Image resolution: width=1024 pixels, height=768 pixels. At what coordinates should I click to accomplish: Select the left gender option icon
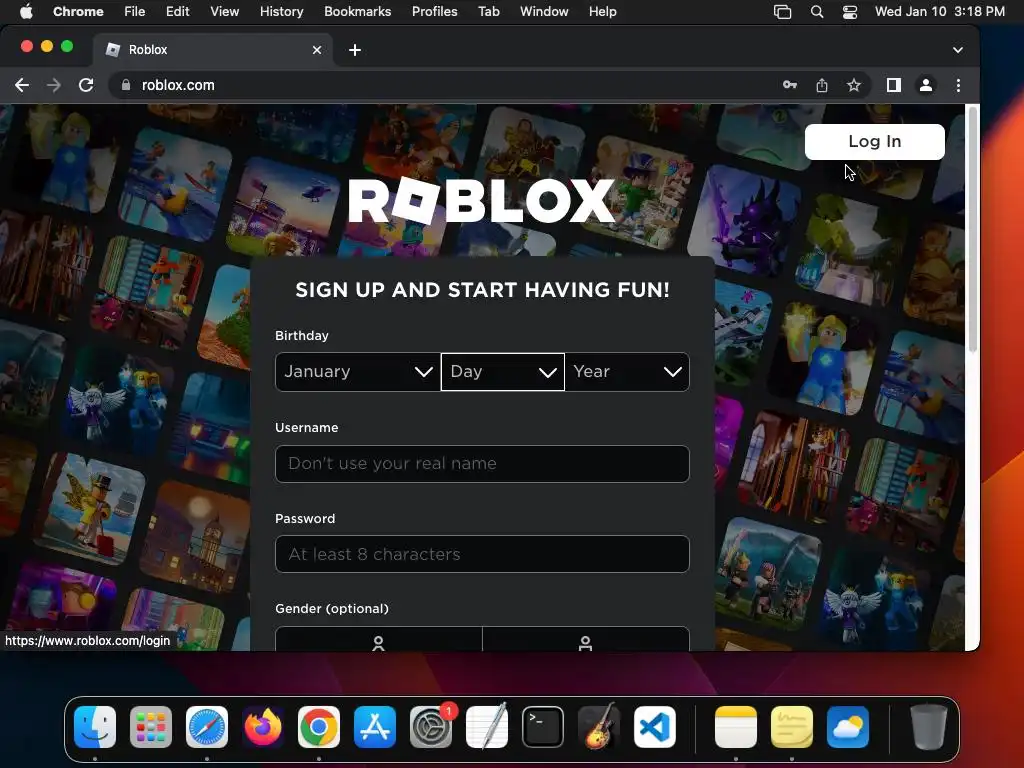coord(378,643)
